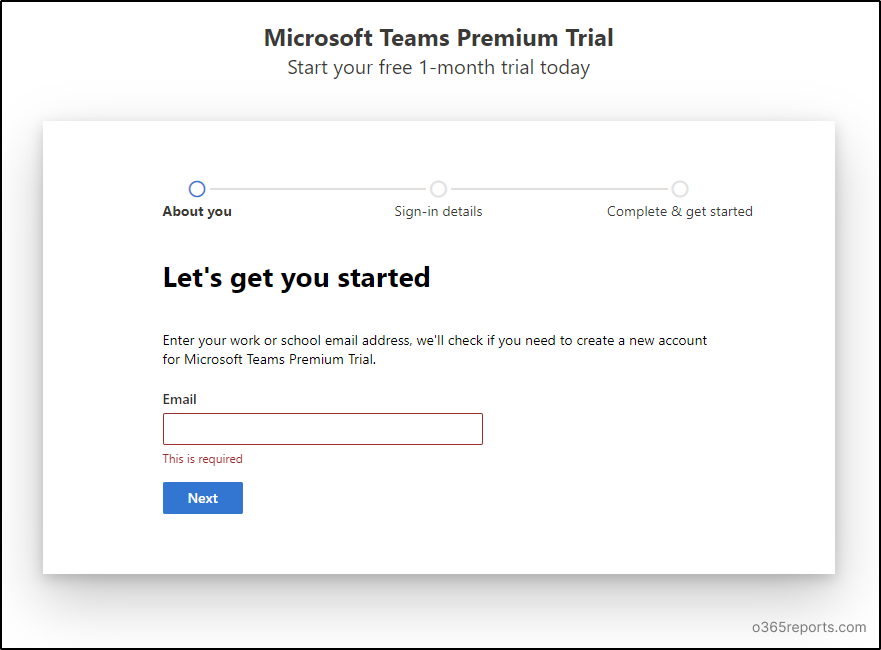881x650 pixels.
Task: Click the Email field label
Action: [180, 399]
